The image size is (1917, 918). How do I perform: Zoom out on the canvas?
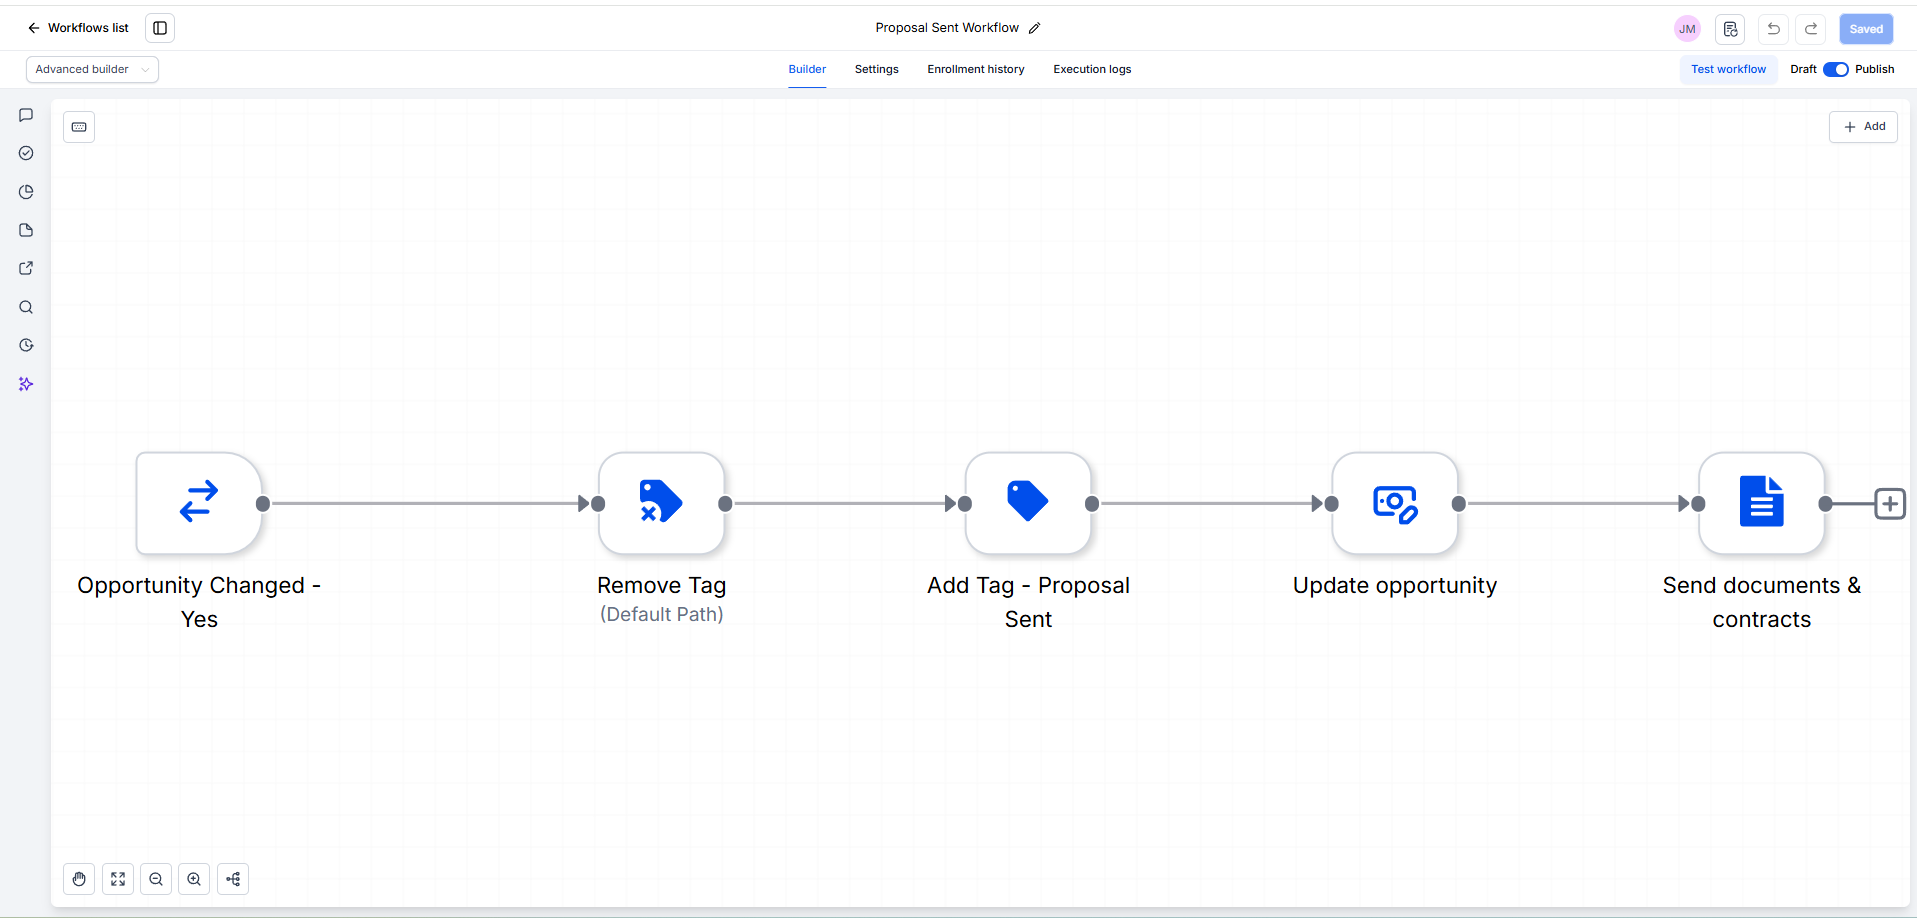coord(156,879)
